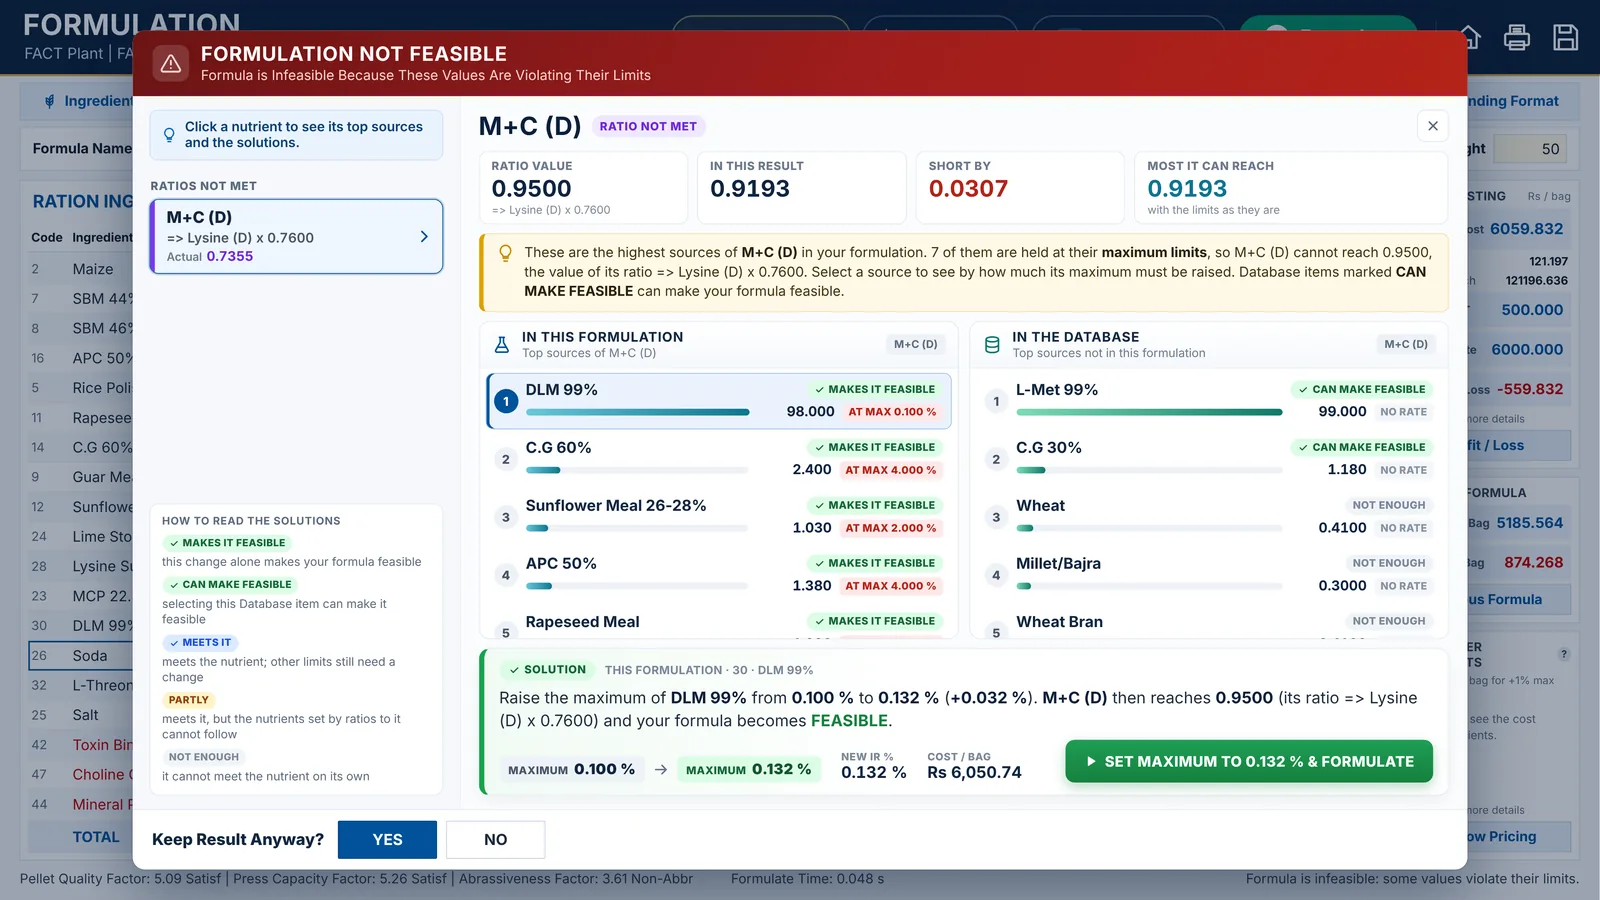Image resolution: width=1600 pixels, height=900 pixels.
Task: Select Sunflower Meal 26-28% source row
Action: 718,516
